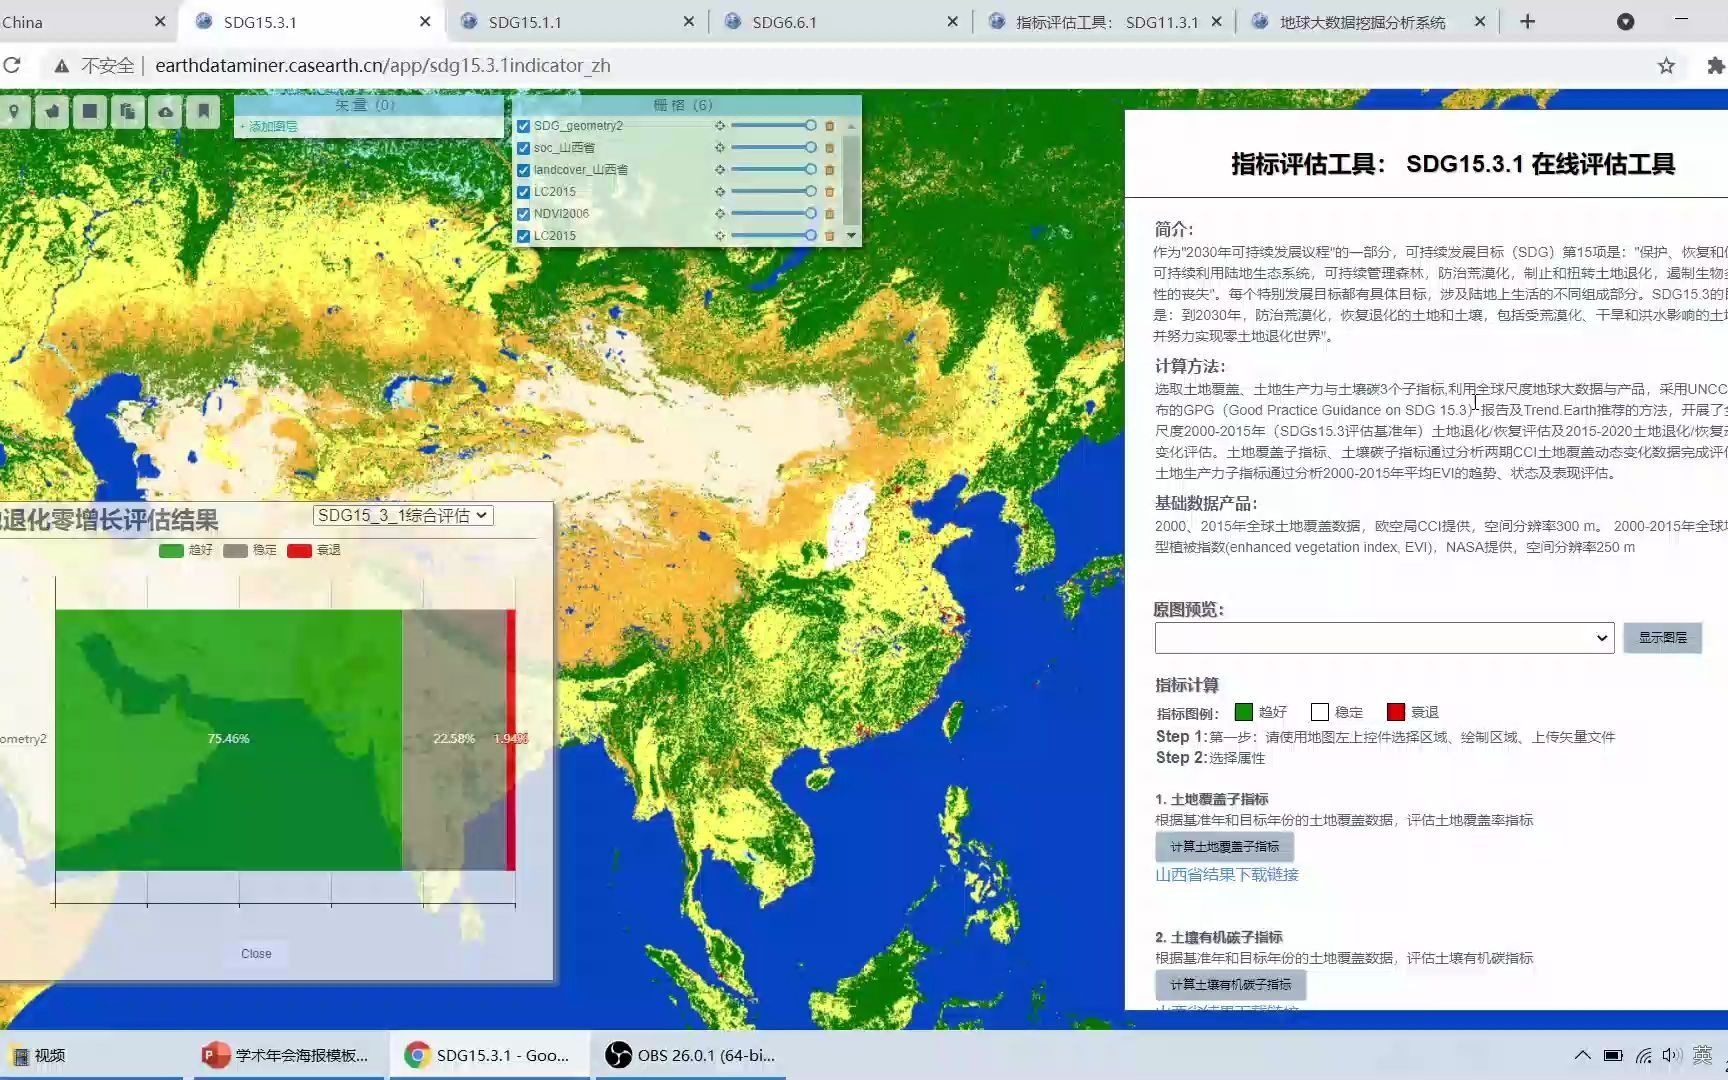Viewport: 1728px width, 1080px height.
Task: Zoom to the landcover_山西省 layer extent
Action: pyautogui.click(x=719, y=170)
